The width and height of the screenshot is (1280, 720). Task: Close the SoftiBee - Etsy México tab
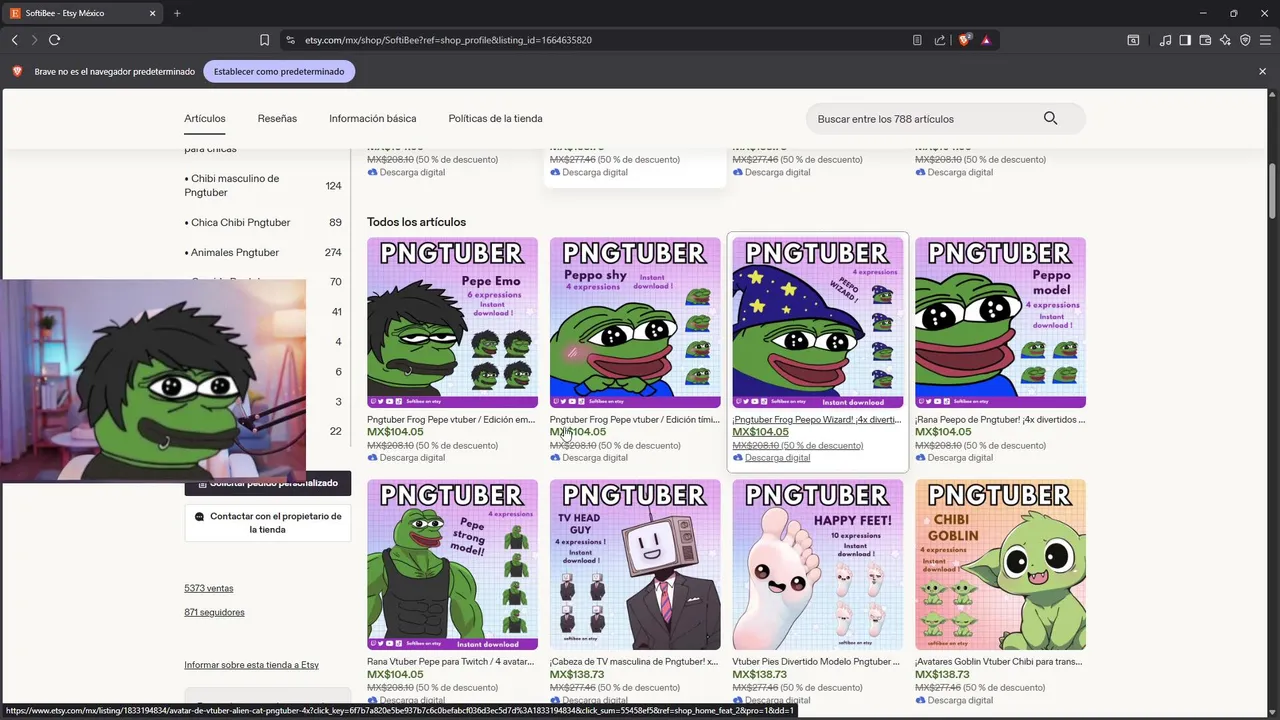(153, 13)
